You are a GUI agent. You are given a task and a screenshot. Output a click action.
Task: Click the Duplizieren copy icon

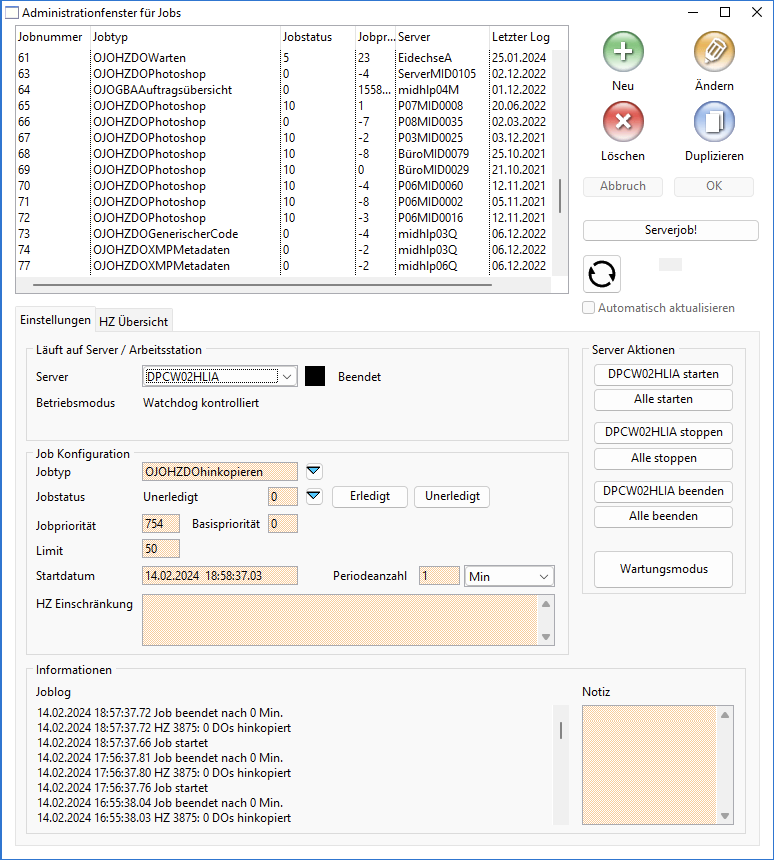pyautogui.click(x=714, y=121)
